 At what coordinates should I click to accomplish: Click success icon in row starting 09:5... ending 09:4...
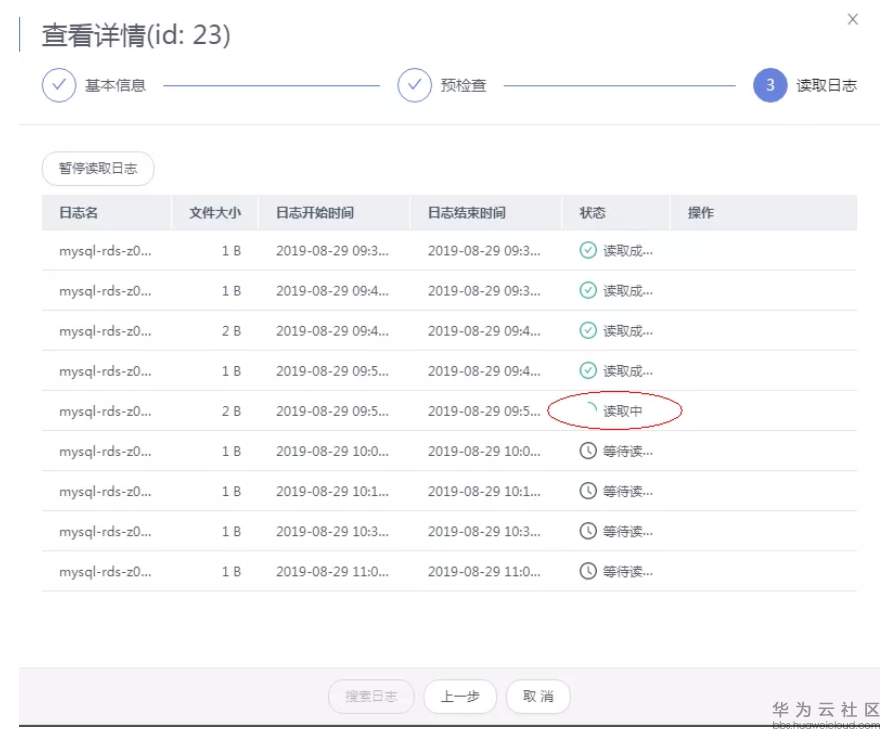pyautogui.click(x=588, y=371)
